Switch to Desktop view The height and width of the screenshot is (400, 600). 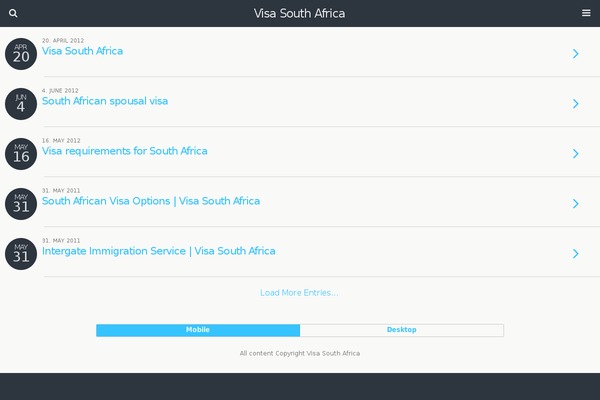pyautogui.click(x=401, y=330)
